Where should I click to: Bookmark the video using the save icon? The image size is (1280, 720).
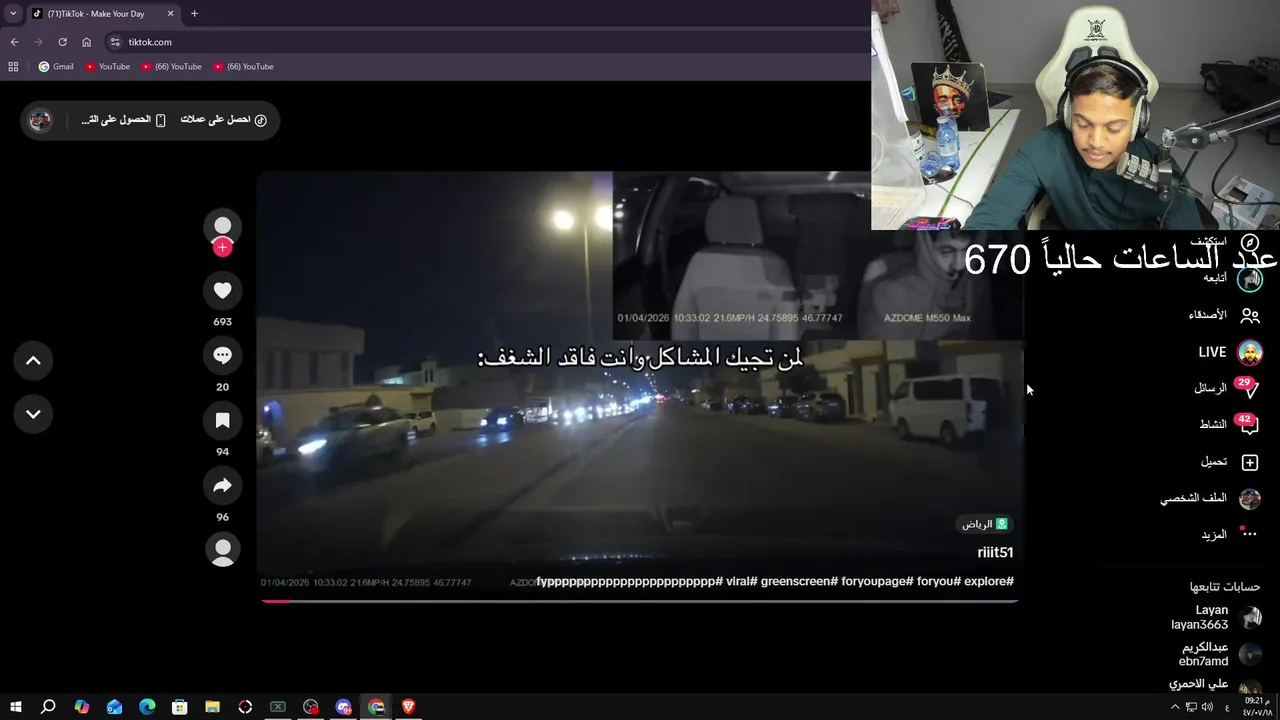click(x=222, y=420)
